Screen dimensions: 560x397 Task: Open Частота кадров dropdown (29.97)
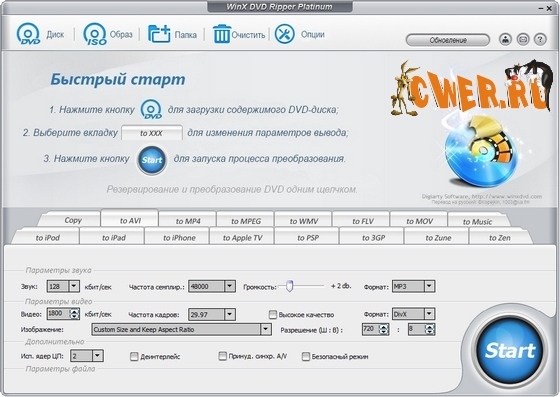pos(212,315)
